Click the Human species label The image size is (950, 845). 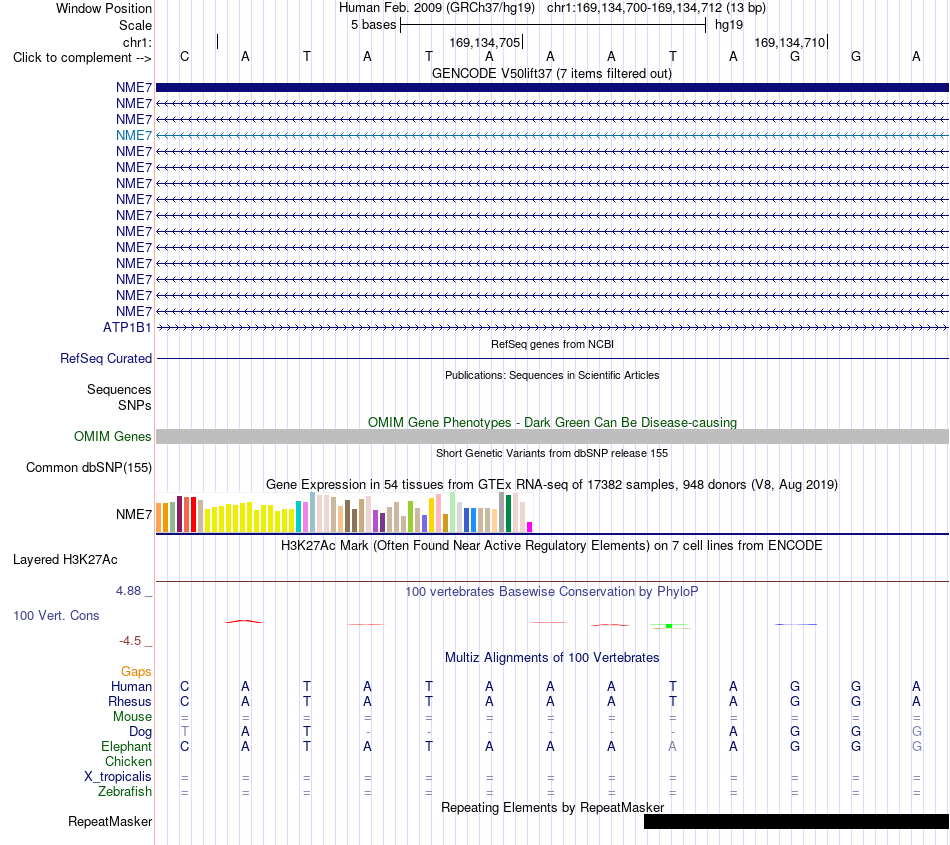click(131, 686)
